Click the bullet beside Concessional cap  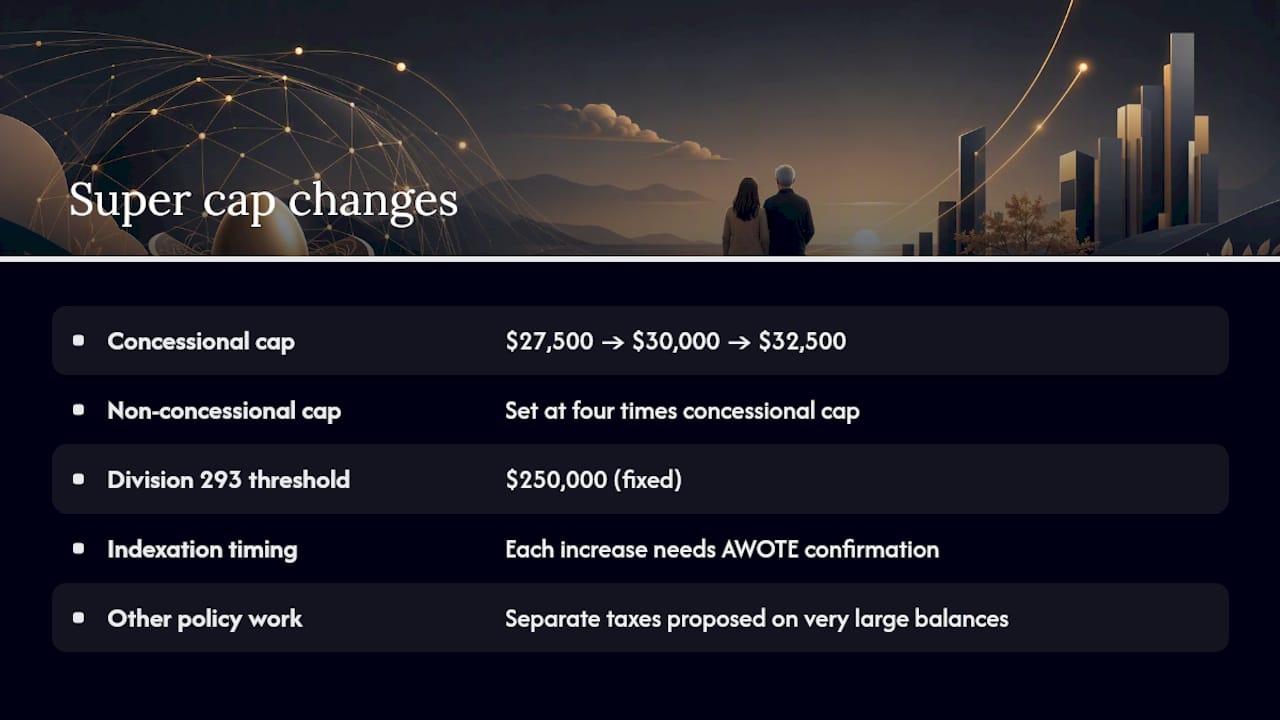coord(79,341)
